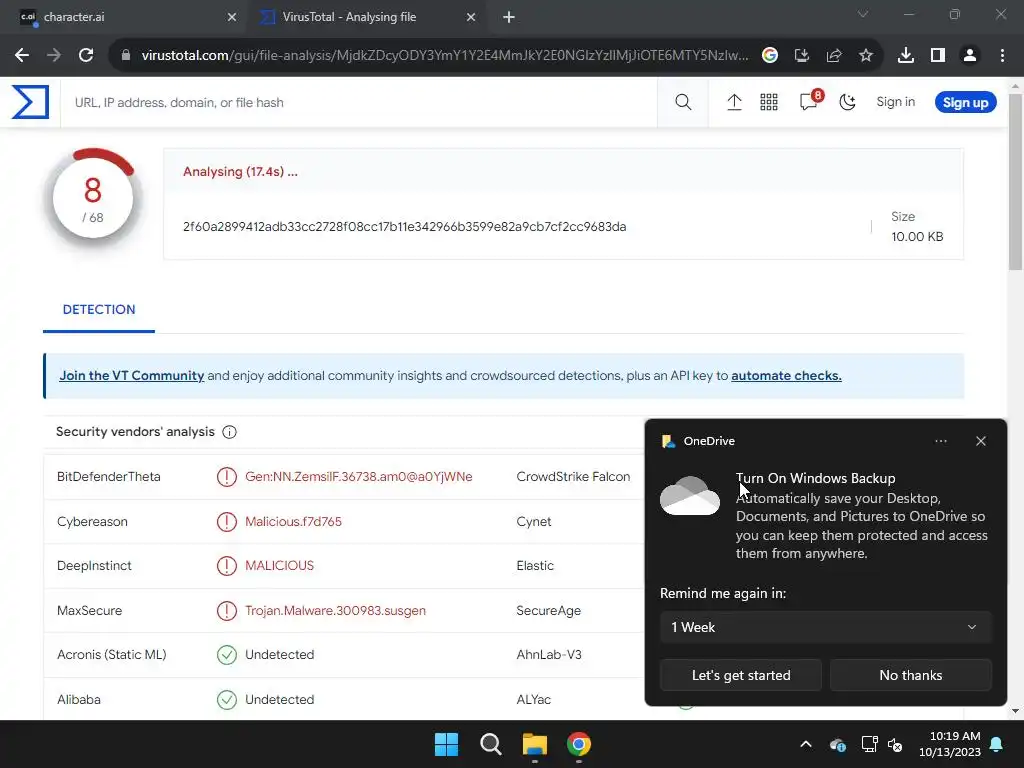Bookmark this page with star icon
This screenshot has height=768, width=1024.
866,56
